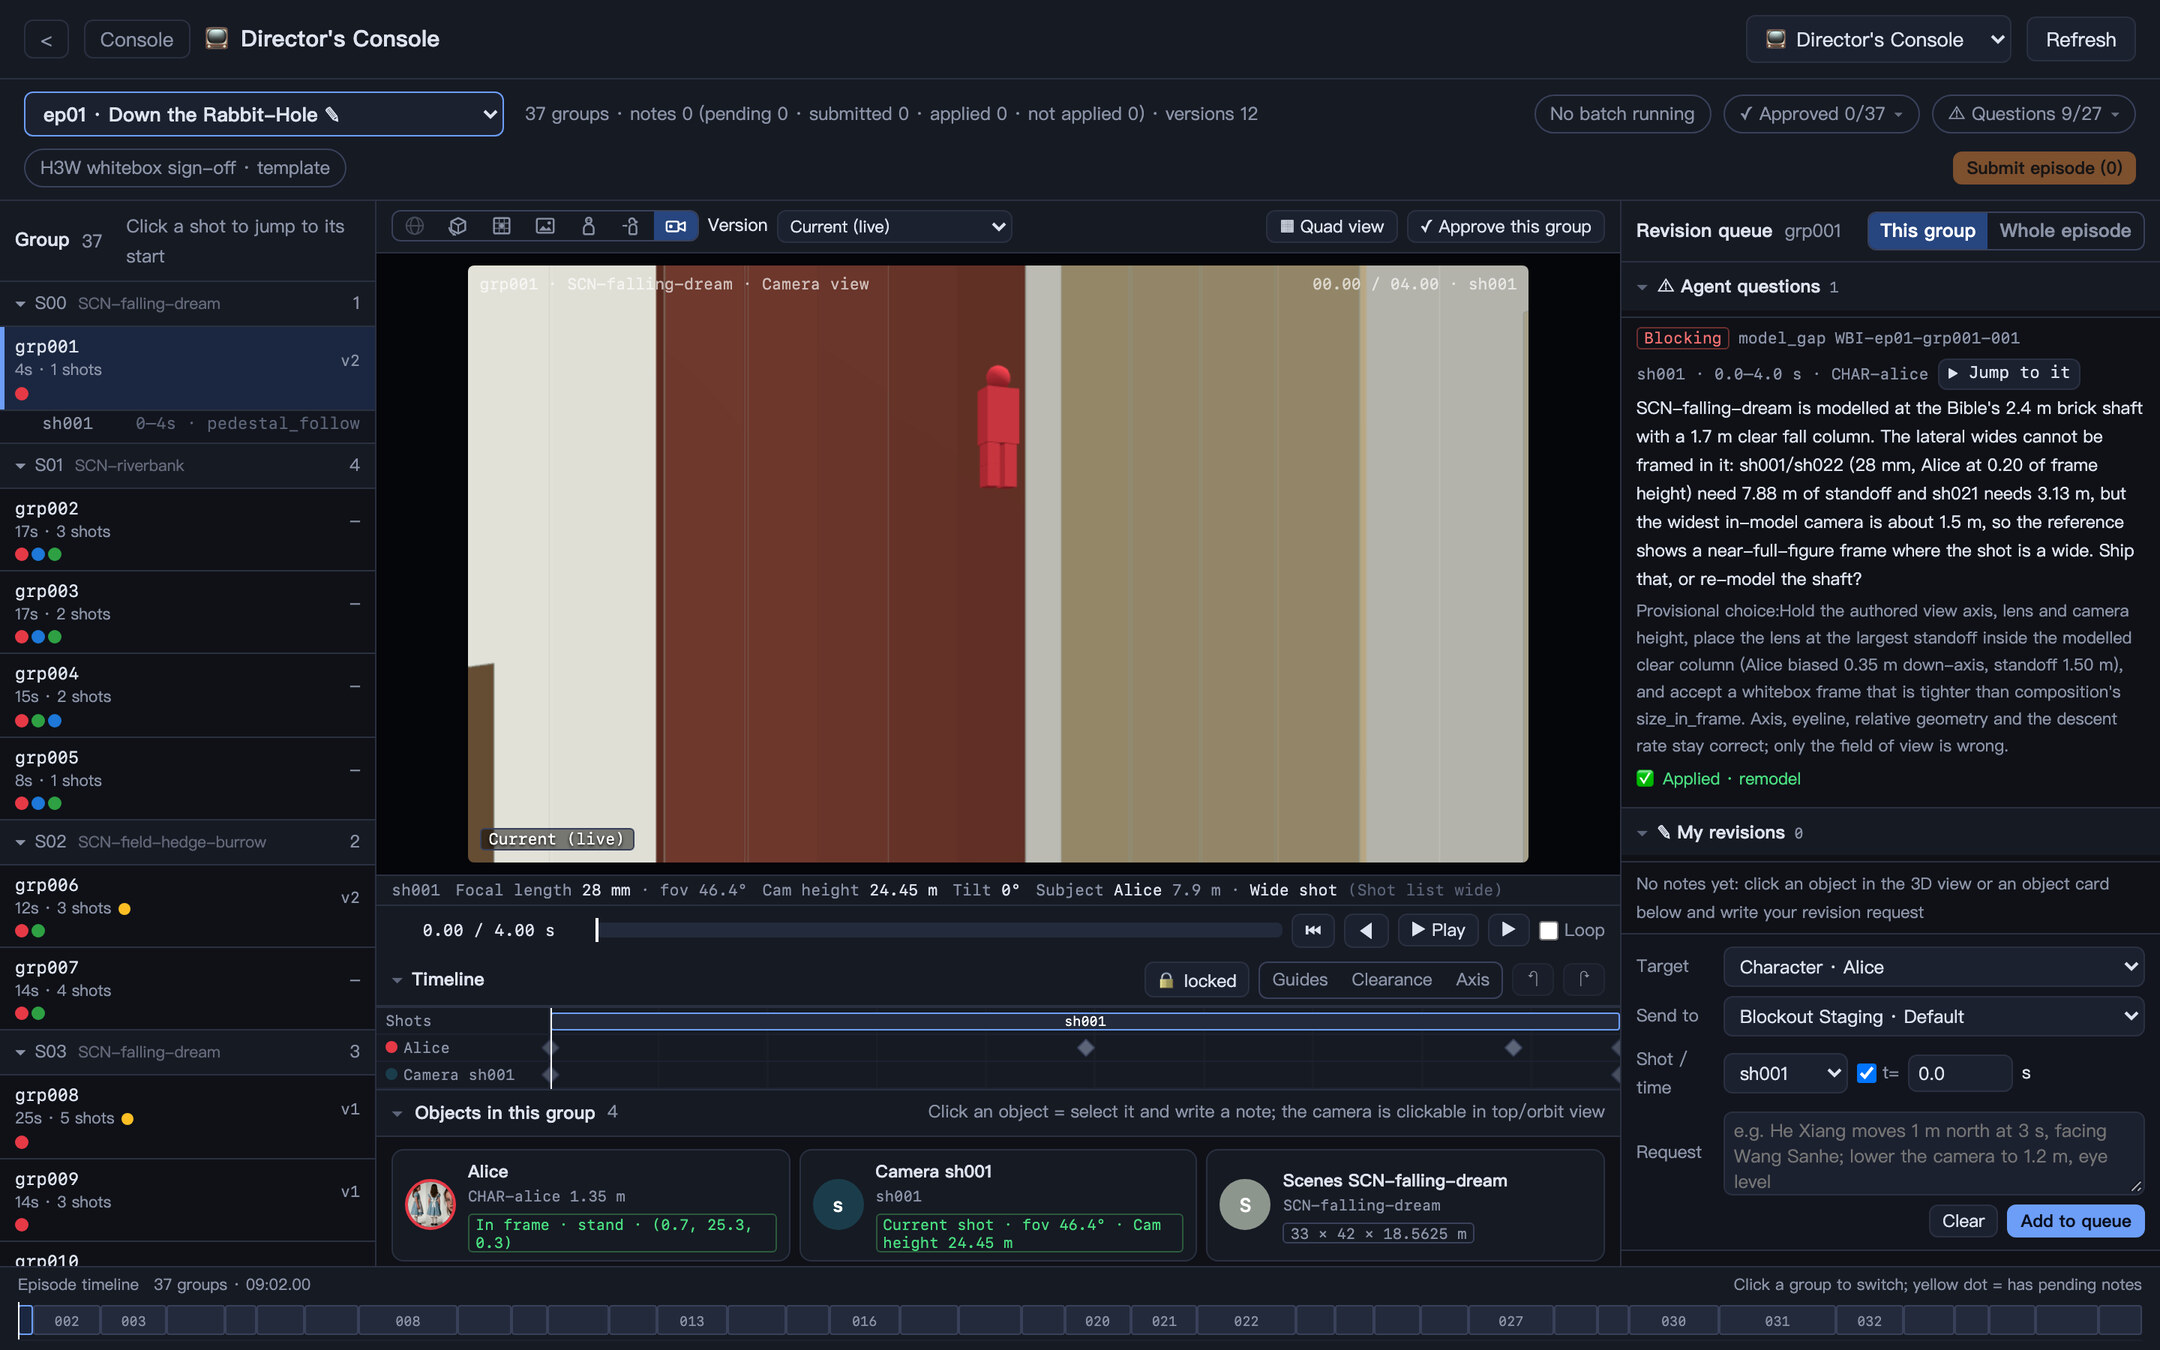Toggle Clearance overlay in timeline
The width and height of the screenshot is (2160, 1350).
click(x=1392, y=980)
